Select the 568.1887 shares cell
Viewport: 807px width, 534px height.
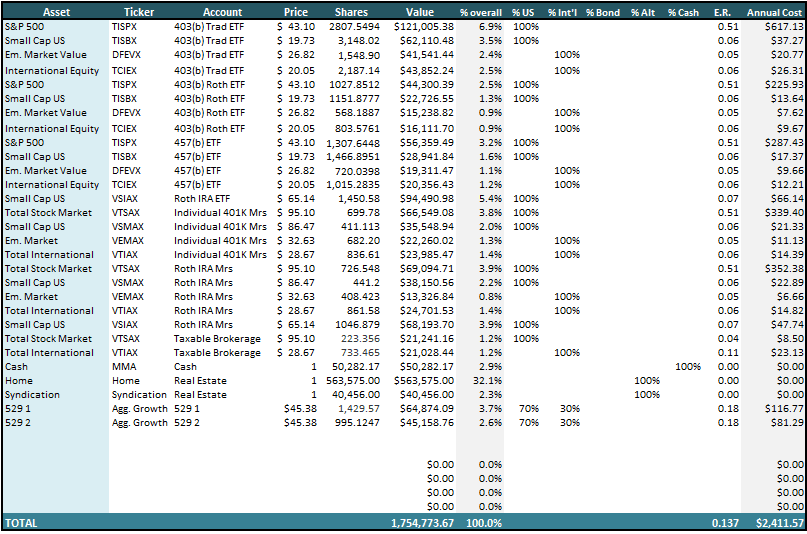357,112
